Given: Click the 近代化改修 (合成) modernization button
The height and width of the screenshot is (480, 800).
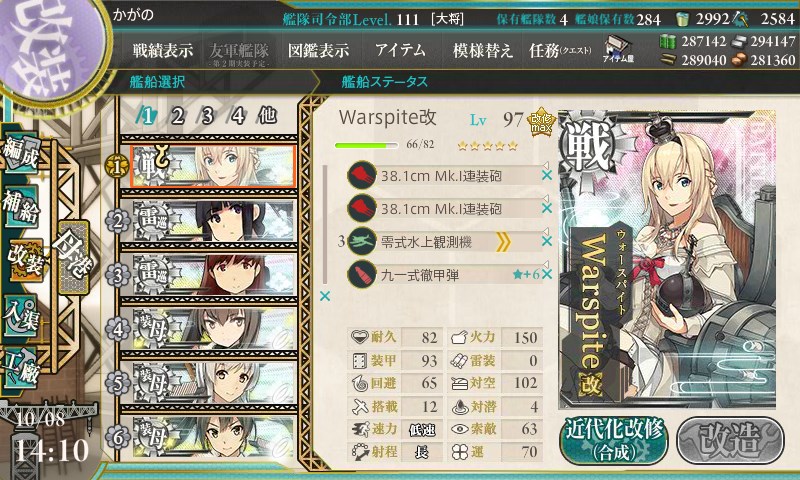Looking at the screenshot, I should pos(614,440).
